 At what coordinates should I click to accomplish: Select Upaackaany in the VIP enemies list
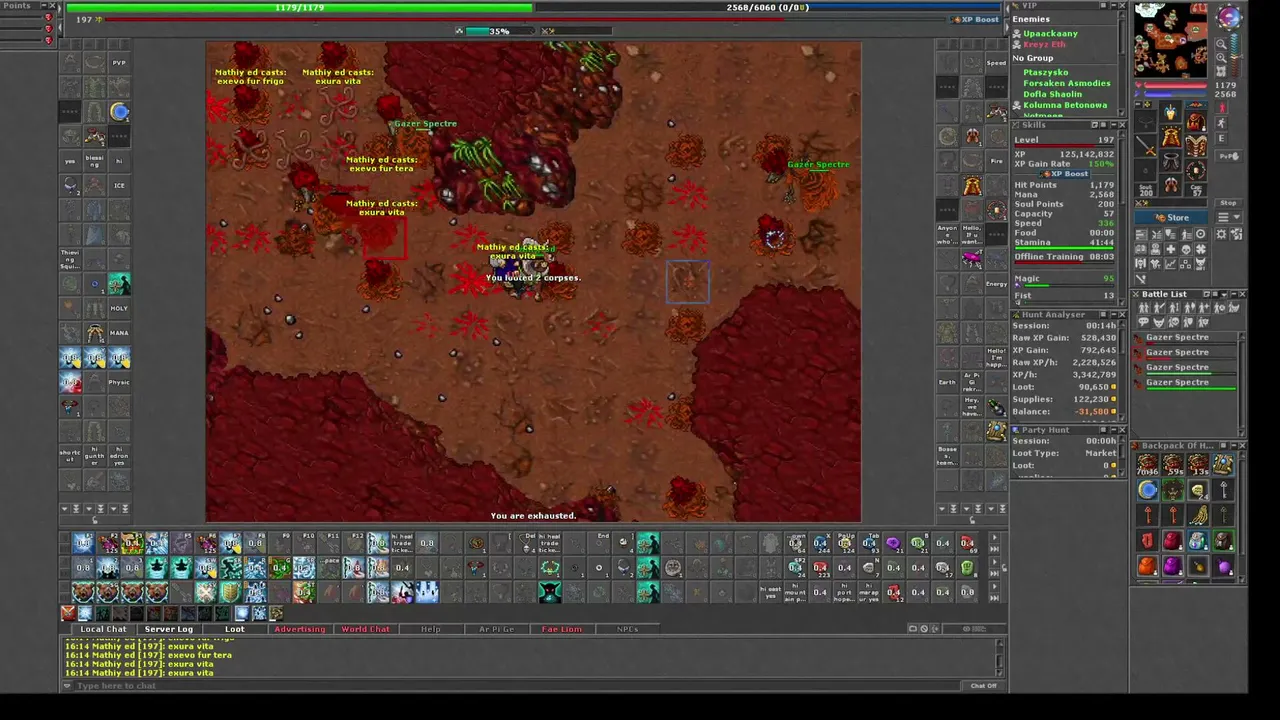pos(1050,34)
